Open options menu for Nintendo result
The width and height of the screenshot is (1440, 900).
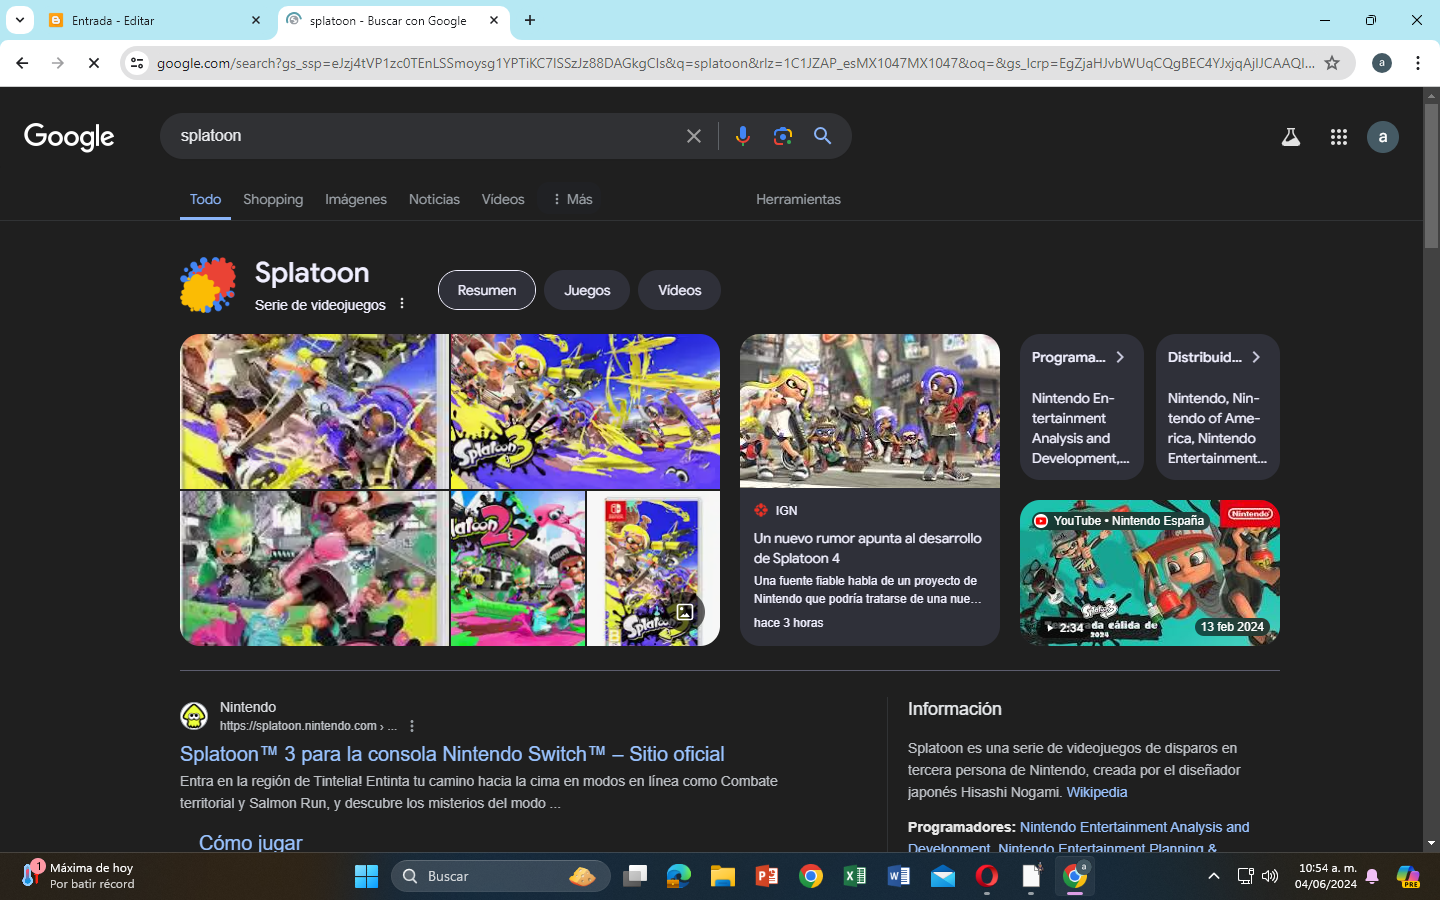click(412, 726)
